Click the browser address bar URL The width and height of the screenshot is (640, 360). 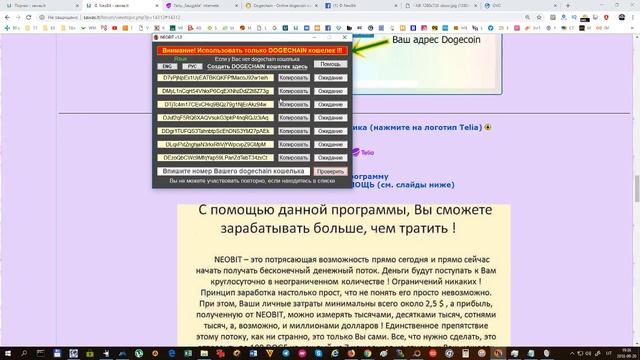132,18
